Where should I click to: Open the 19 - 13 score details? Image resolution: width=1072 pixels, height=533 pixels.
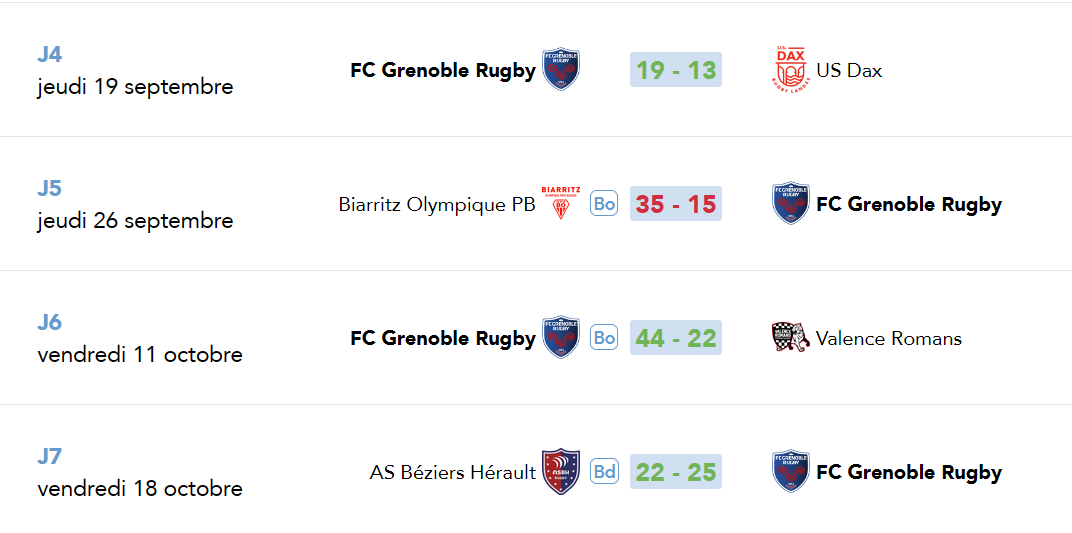[675, 70]
